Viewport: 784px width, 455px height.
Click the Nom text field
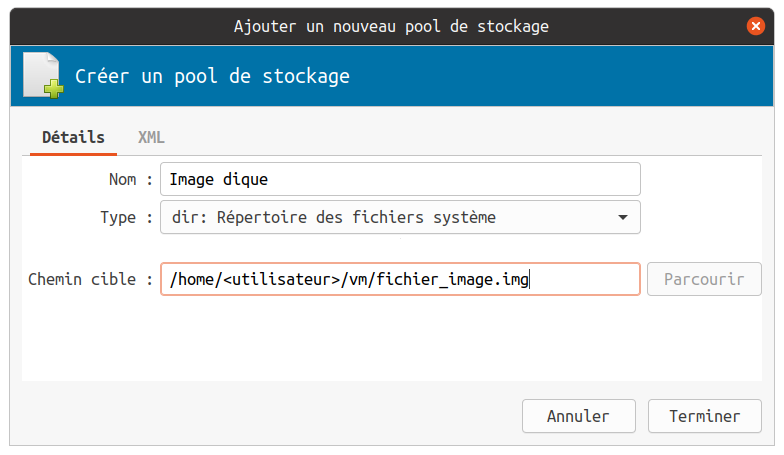click(x=400, y=180)
